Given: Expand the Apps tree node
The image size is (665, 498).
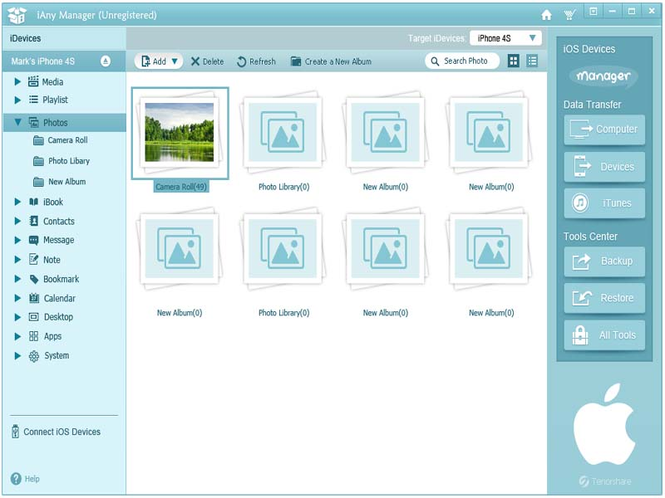Looking at the screenshot, I should click(x=17, y=336).
